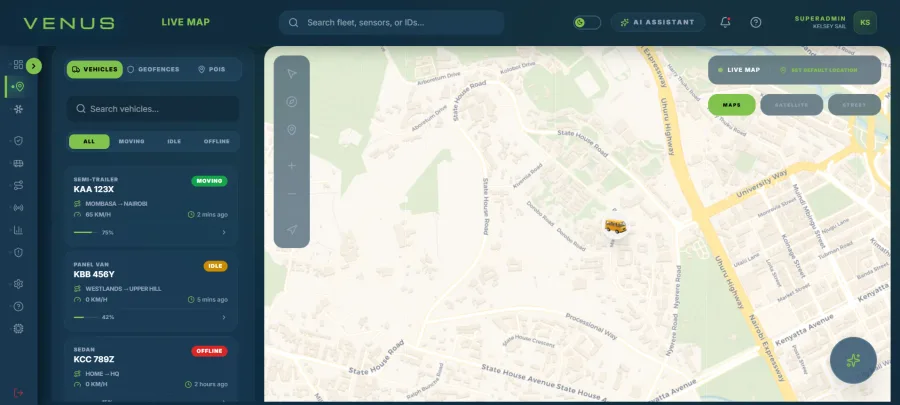The width and height of the screenshot is (900, 405).
Task: Open the bottom cog configuration sidebar icon
Action: click(18, 329)
